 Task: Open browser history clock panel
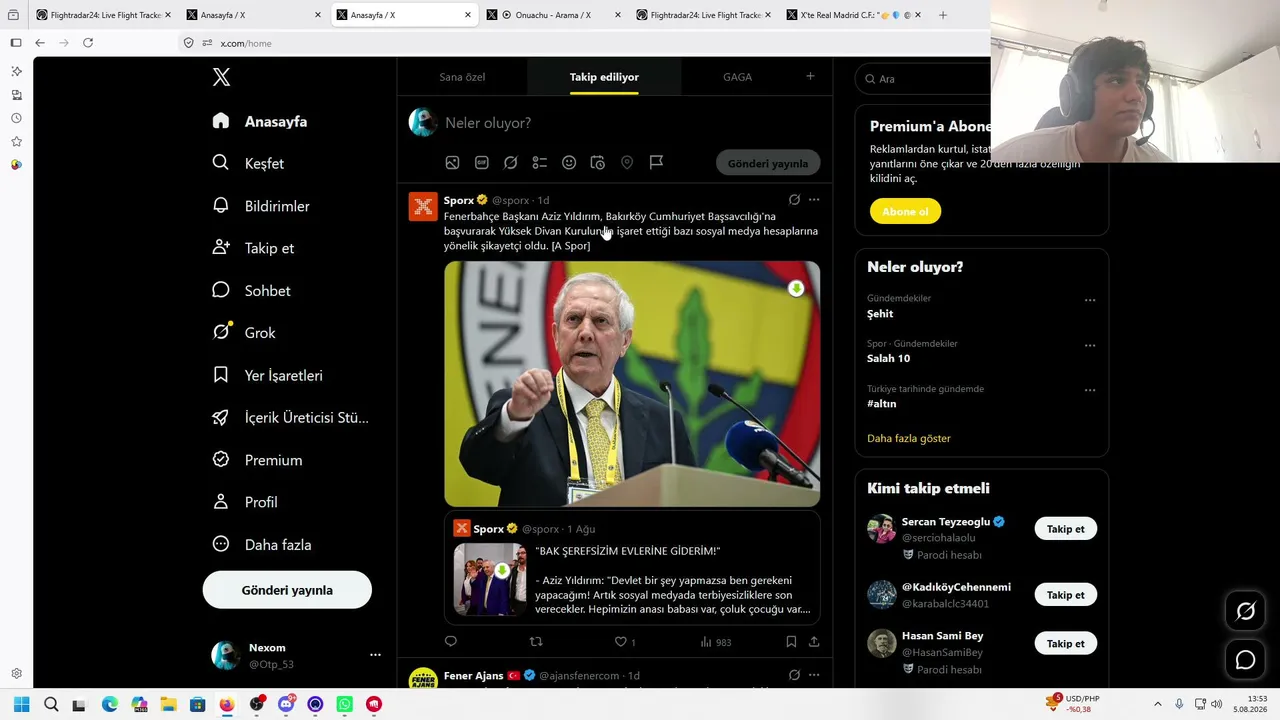[x=16, y=118]
